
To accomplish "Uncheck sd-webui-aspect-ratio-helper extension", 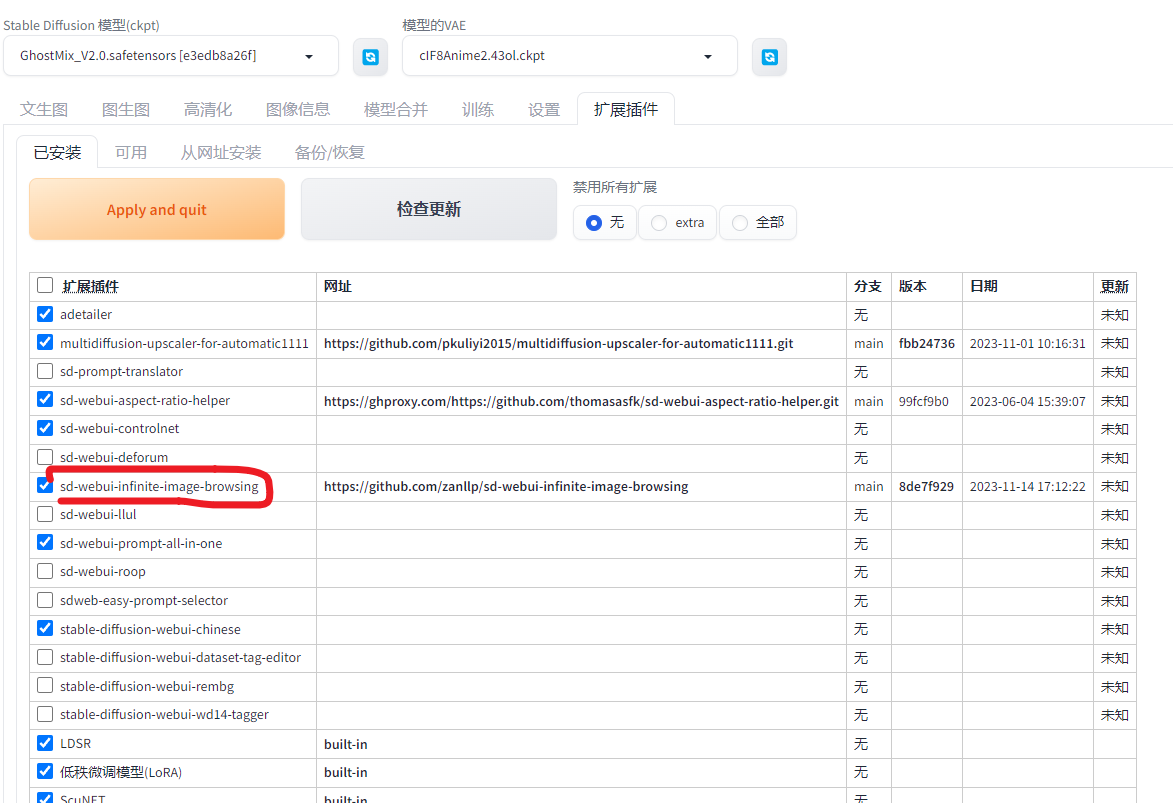I will [x=45, y=400].
